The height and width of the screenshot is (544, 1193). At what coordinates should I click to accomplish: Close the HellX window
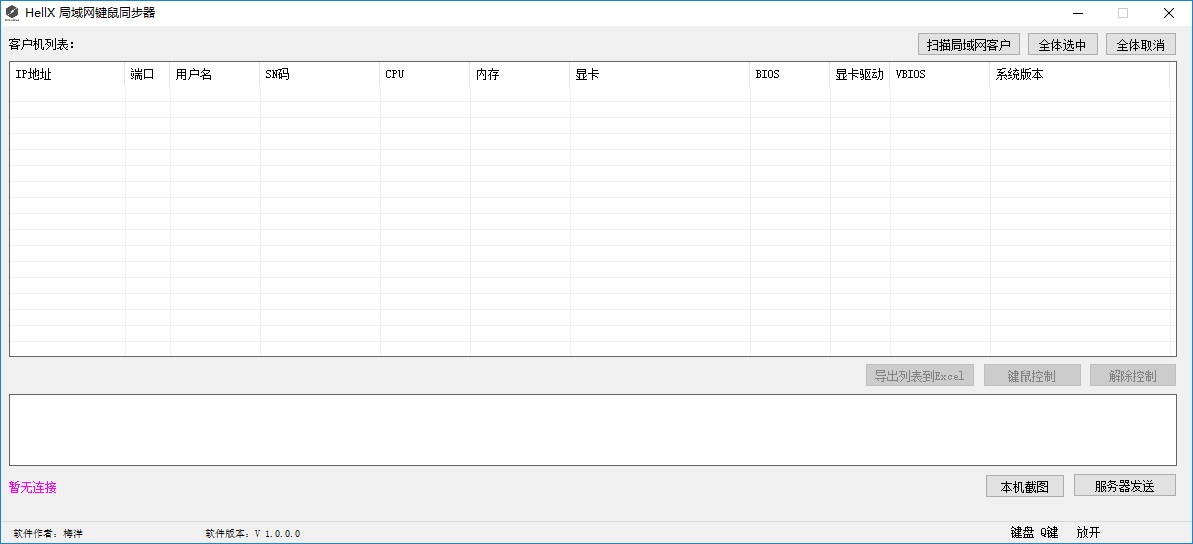click(1169, 13)
